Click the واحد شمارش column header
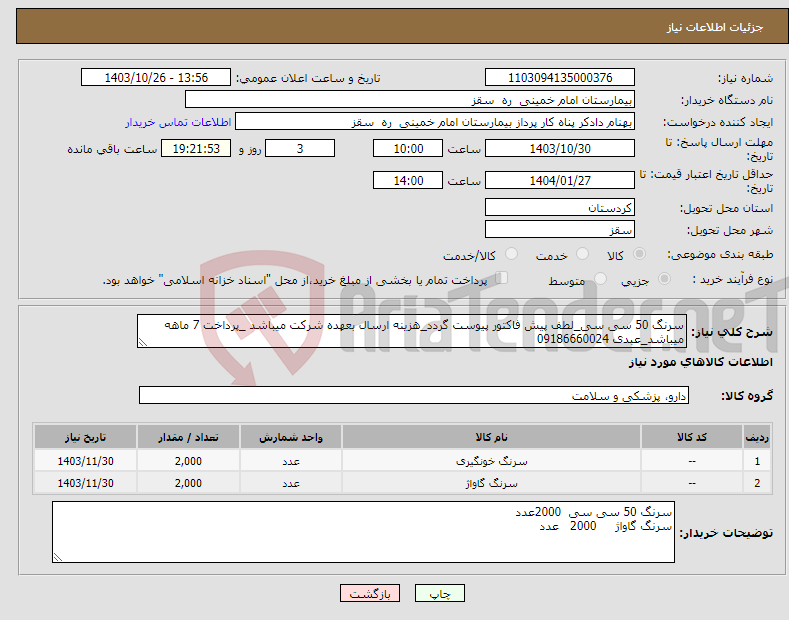Viewport: 789px width, 620px height. point(291,437)
